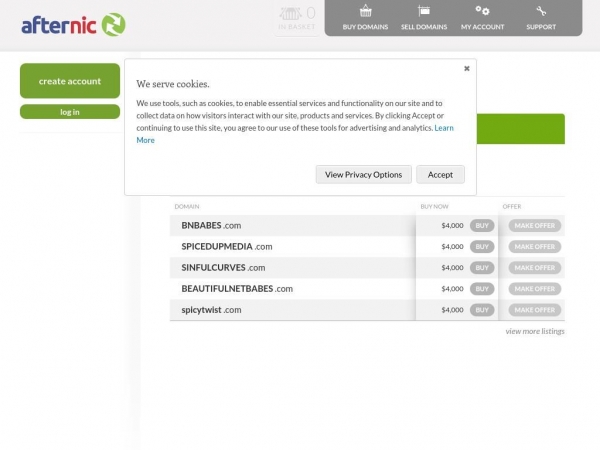Open the MY ACCOUNT menu label
This screenshot has height=450, width=600.
click(x=482, y=27)
